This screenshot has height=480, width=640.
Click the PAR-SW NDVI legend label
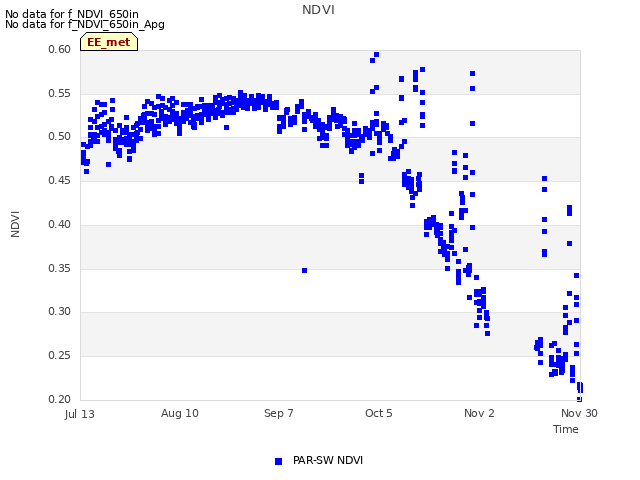coord(328,460)
